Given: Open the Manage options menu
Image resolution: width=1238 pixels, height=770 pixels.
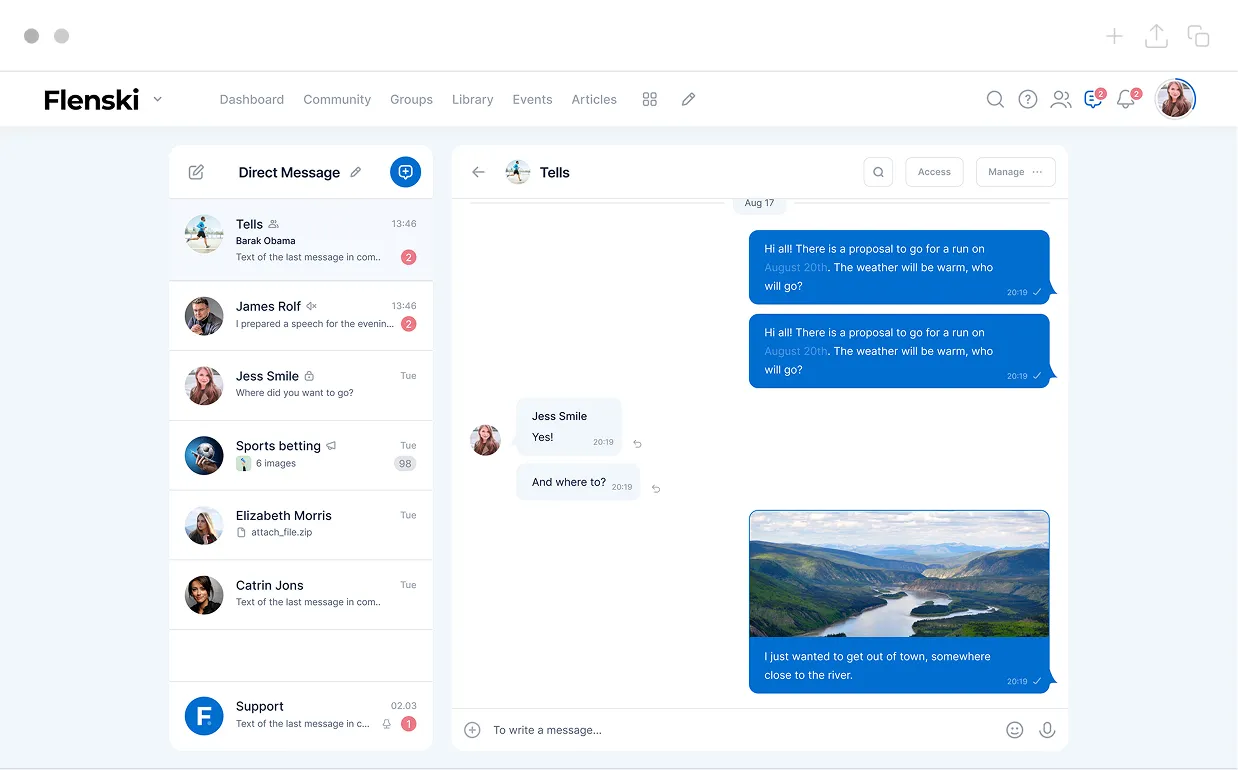Looking at the screenshot, I should 1015,172.
